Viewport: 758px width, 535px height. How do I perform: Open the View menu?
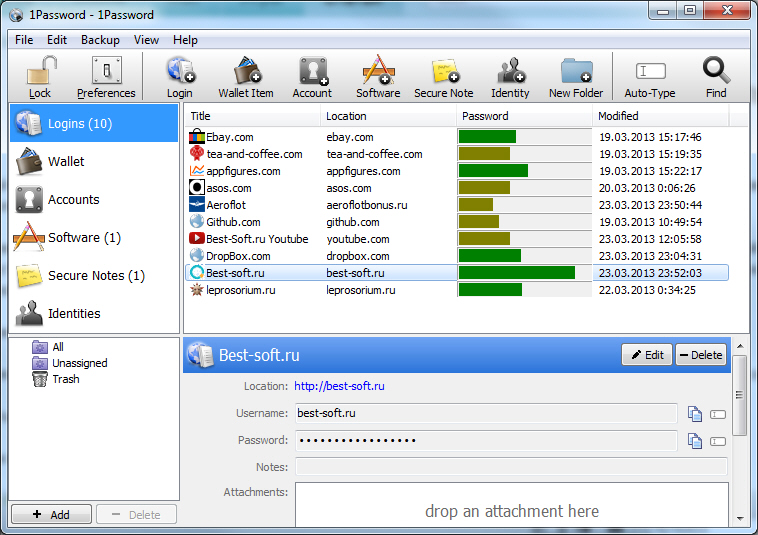pyautogui.click(x=146, y=40)
